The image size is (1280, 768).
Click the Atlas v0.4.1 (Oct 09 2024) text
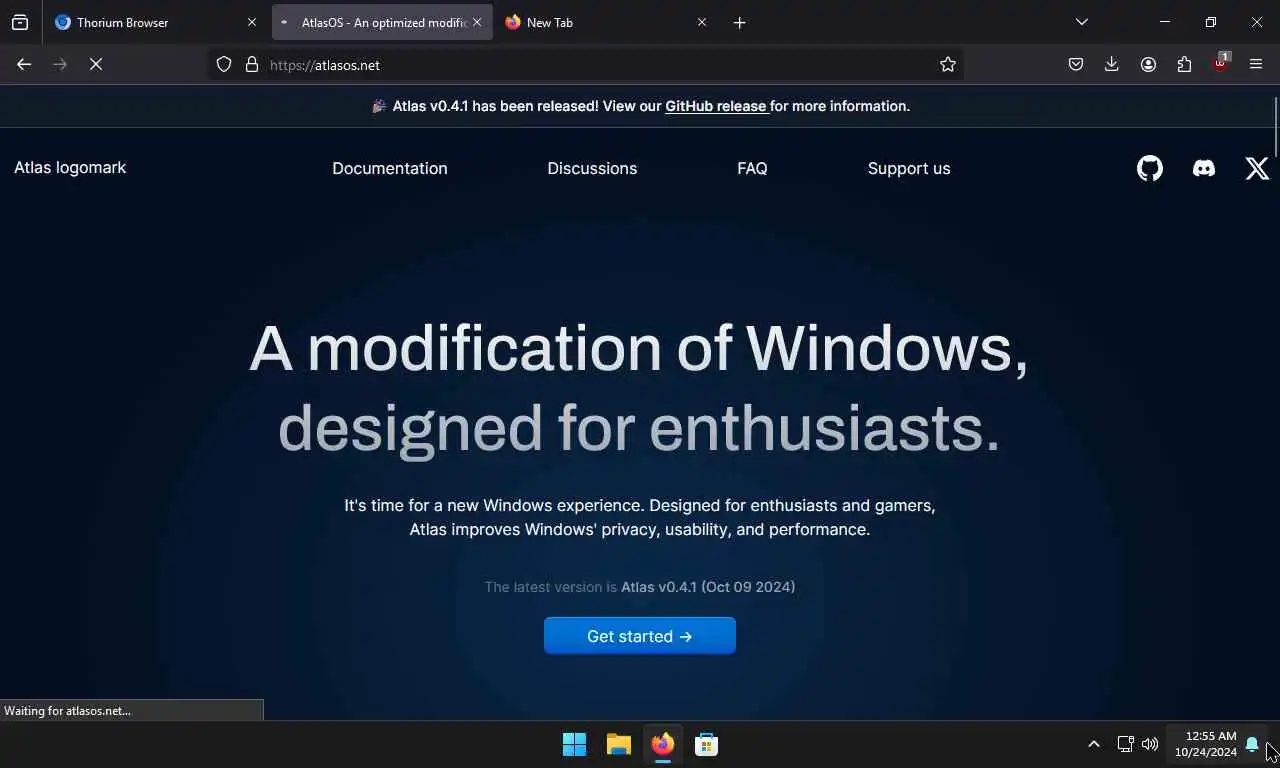click(708, 587)
